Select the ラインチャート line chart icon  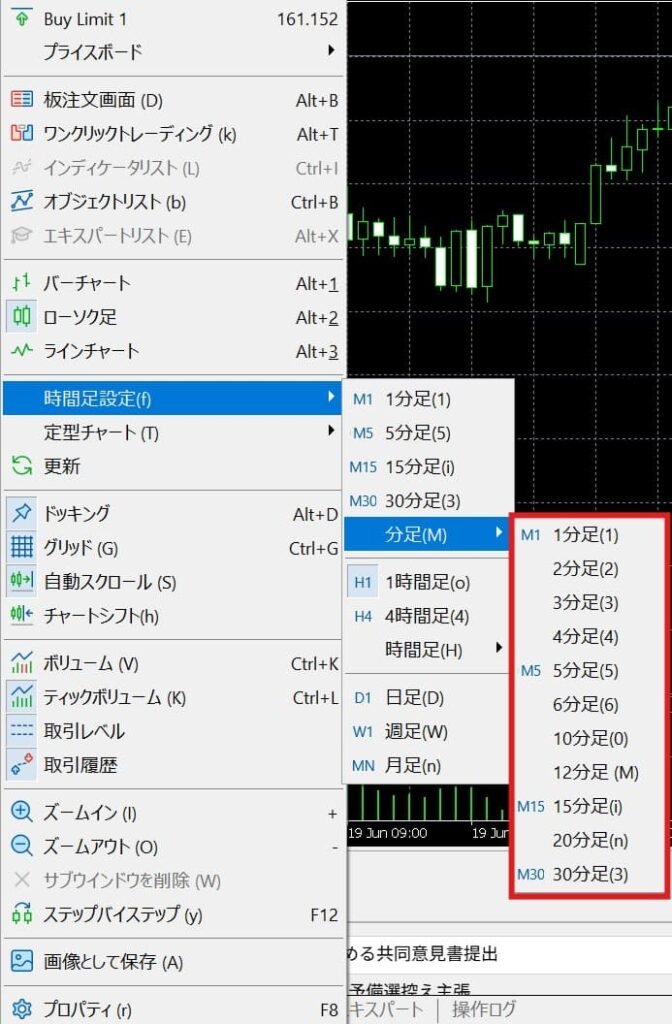click(22, 351)
